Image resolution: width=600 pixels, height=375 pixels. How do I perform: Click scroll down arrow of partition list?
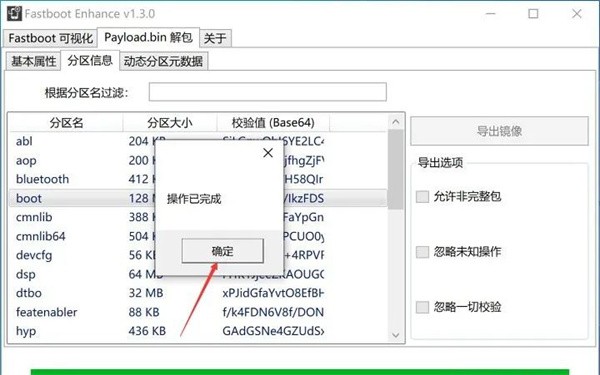pyautogui.click(x=396, y=335)
